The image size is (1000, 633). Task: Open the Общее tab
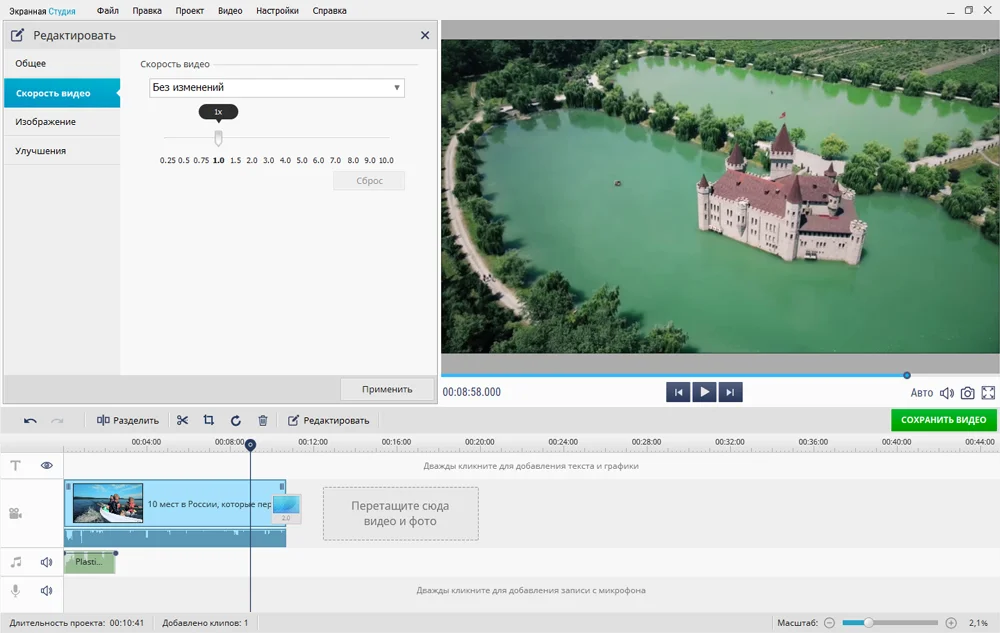tap(62, 63)
